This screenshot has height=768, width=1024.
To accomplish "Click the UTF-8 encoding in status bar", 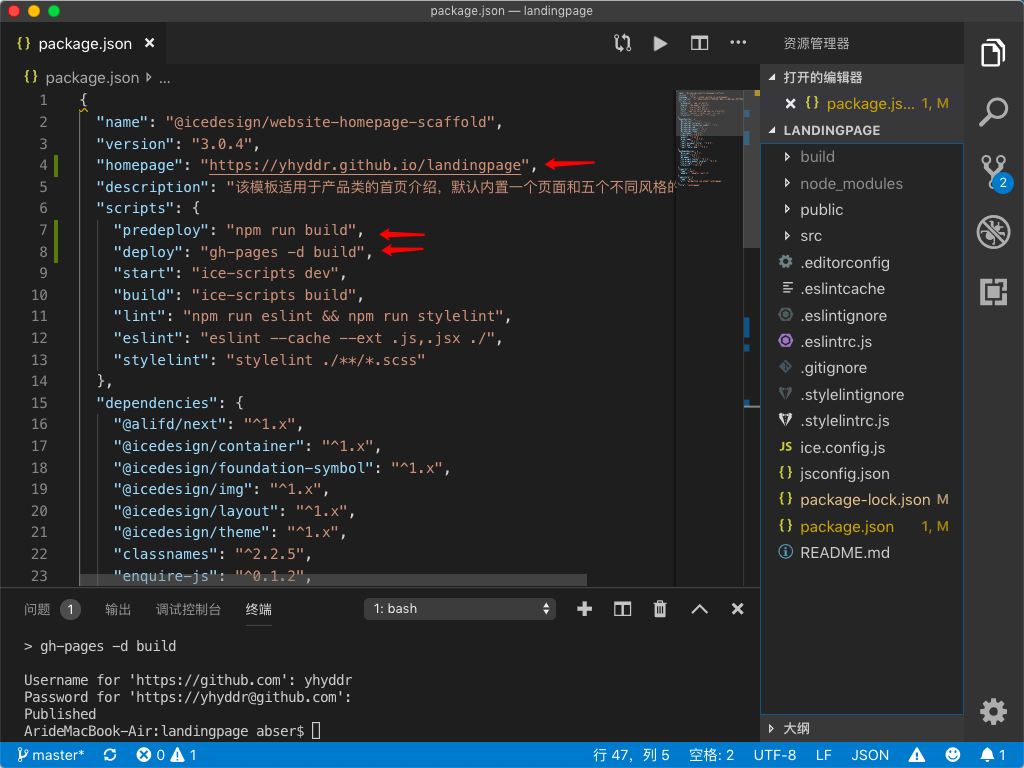I will tap(775, 756).
